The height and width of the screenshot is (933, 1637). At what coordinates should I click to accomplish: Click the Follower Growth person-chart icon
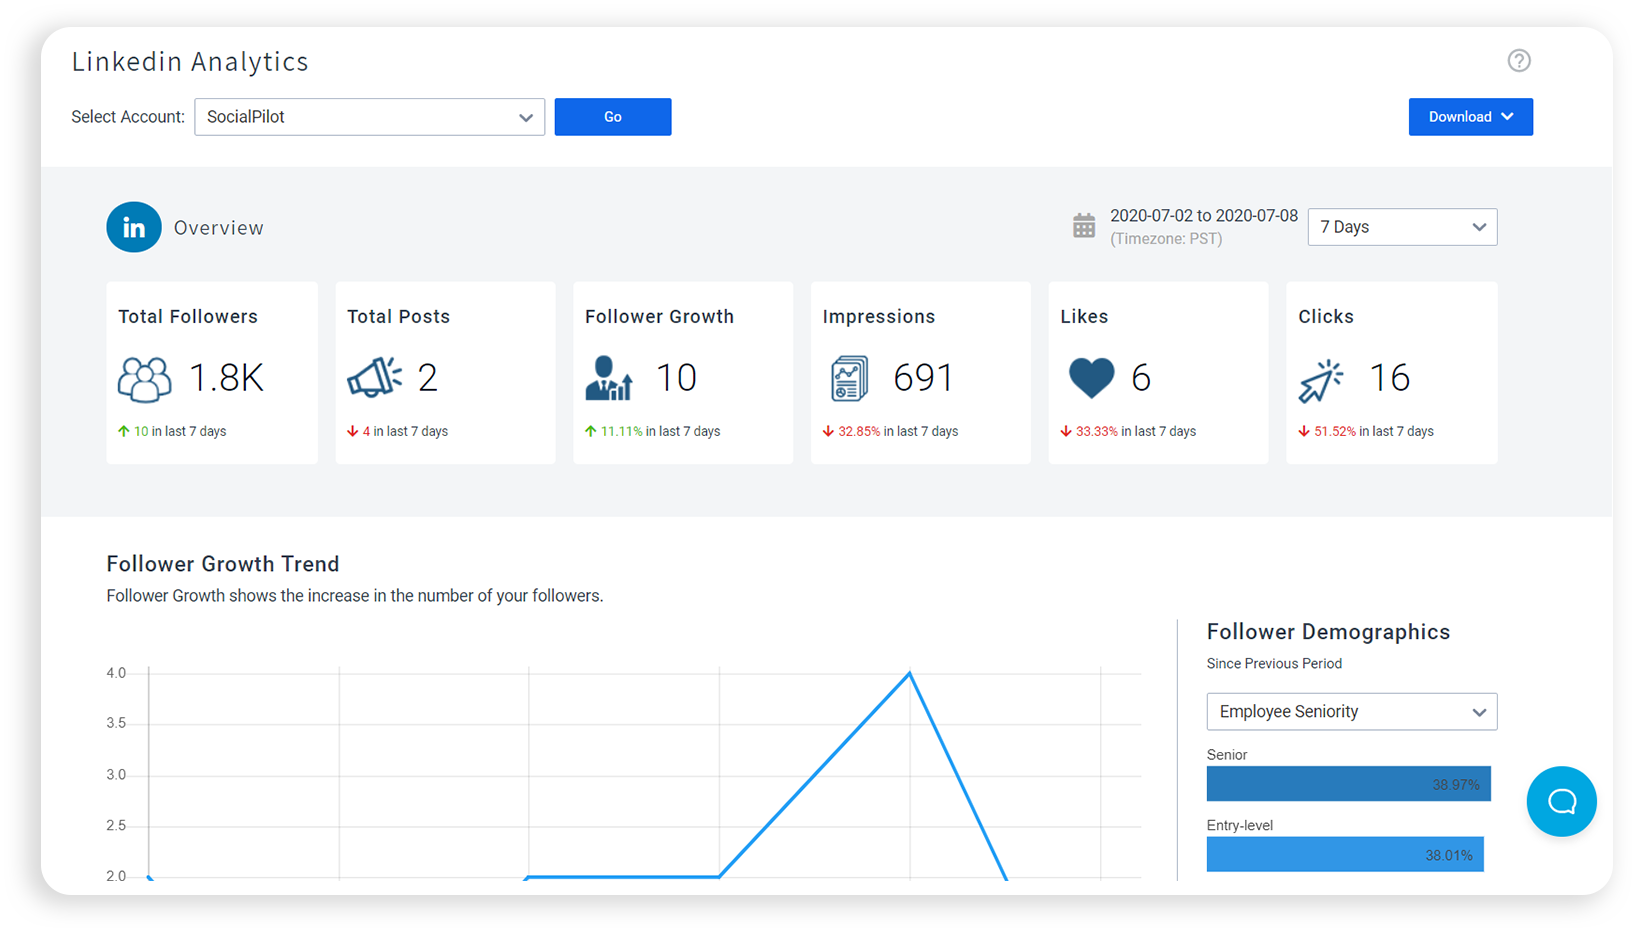[609, 378]
